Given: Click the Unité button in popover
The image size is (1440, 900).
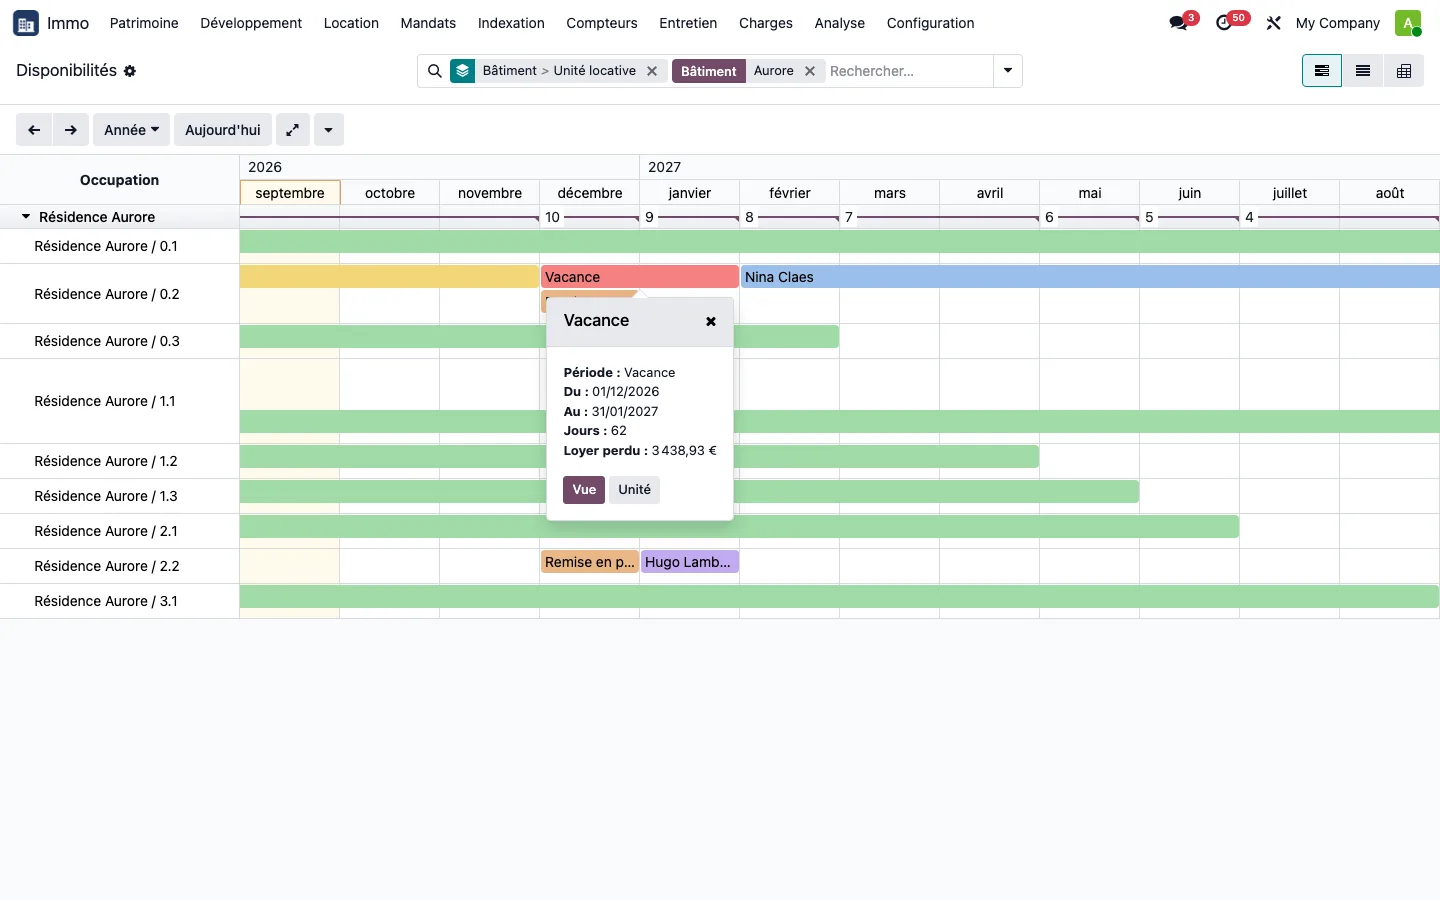Looking at the screenshot, I should pos(634,490).
